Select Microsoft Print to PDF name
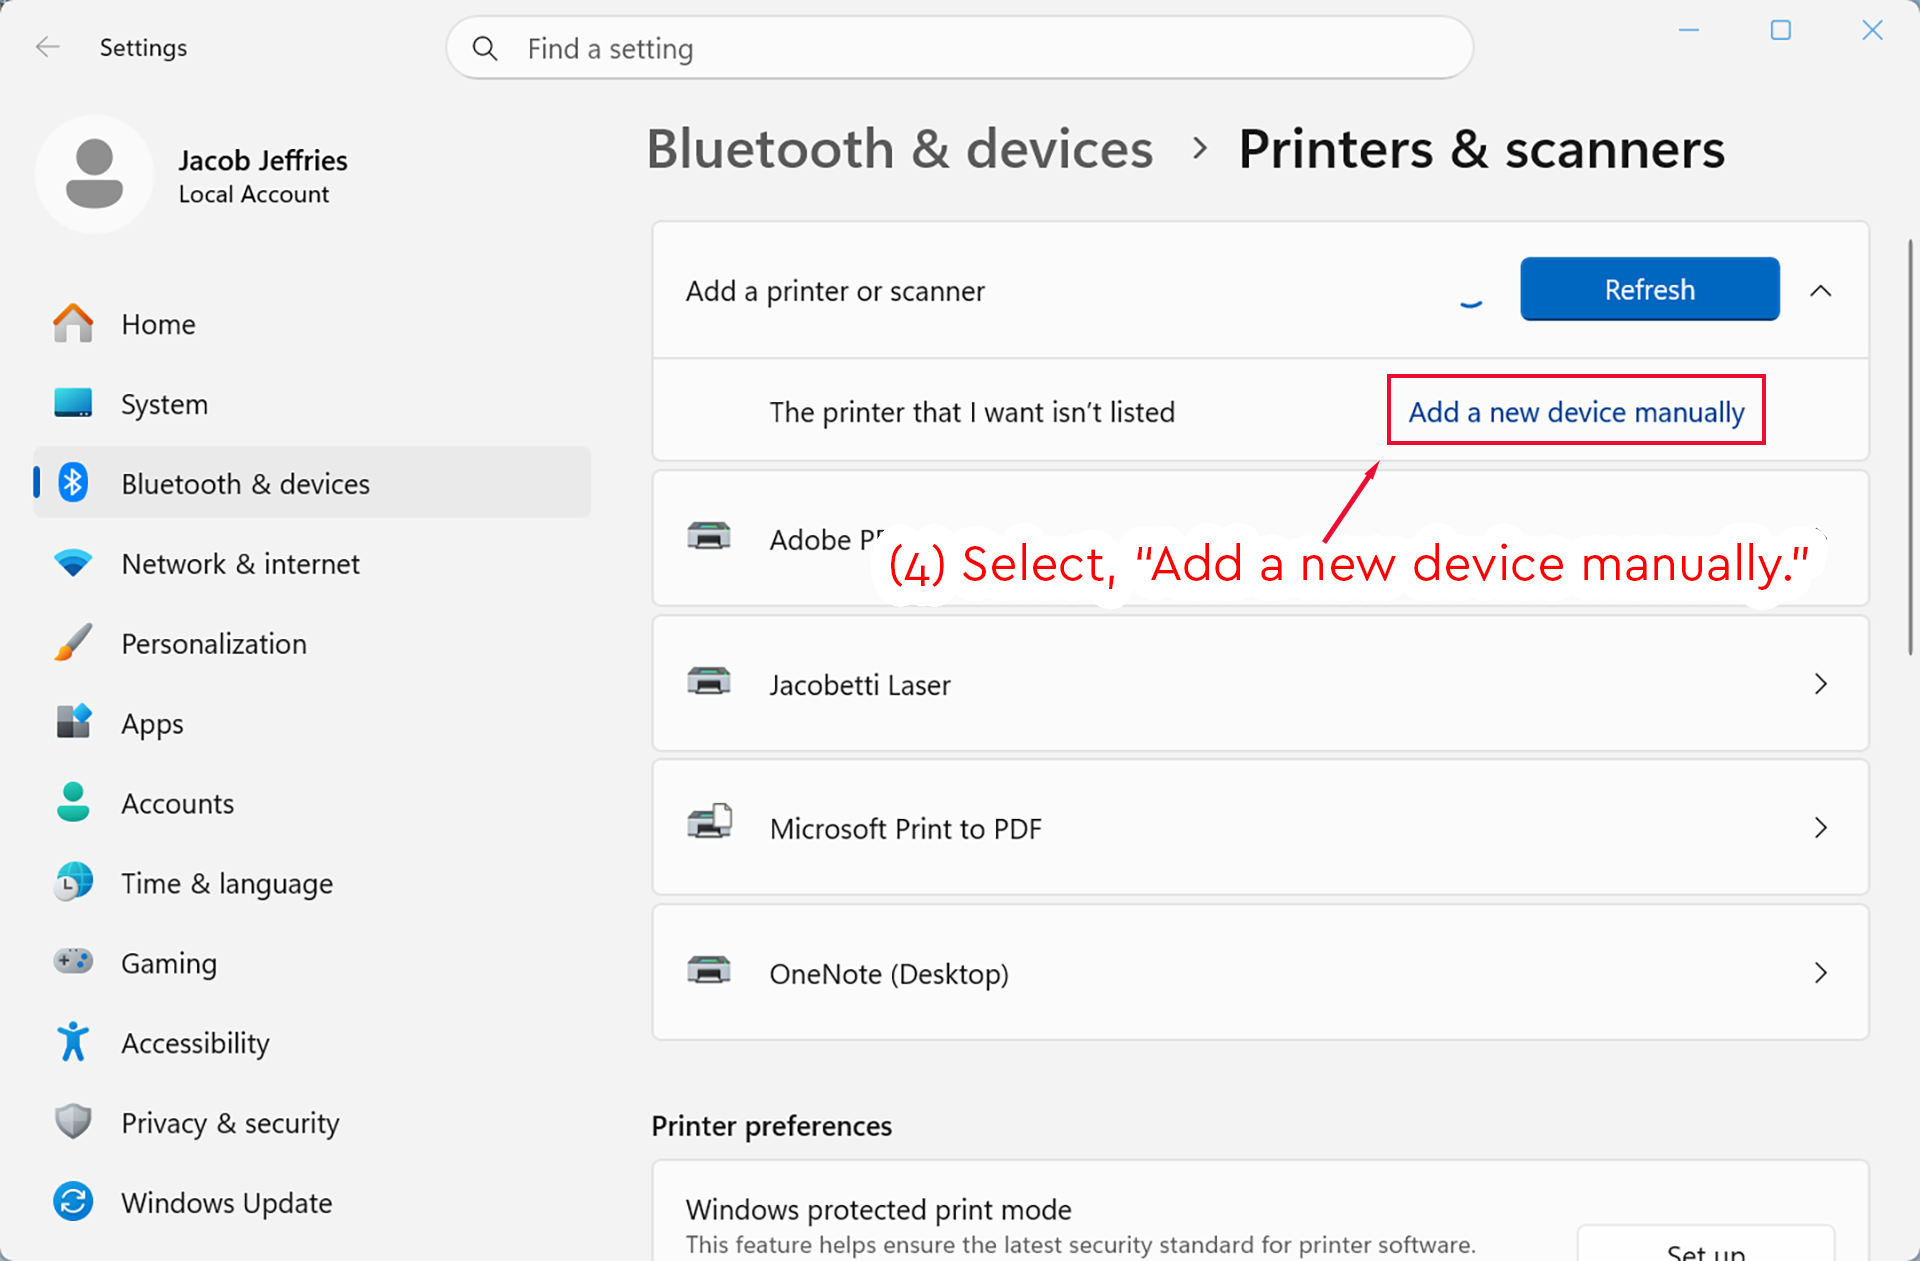Screen dimensions: 1920x1261 pyautogui.click(x=906, y=829)
